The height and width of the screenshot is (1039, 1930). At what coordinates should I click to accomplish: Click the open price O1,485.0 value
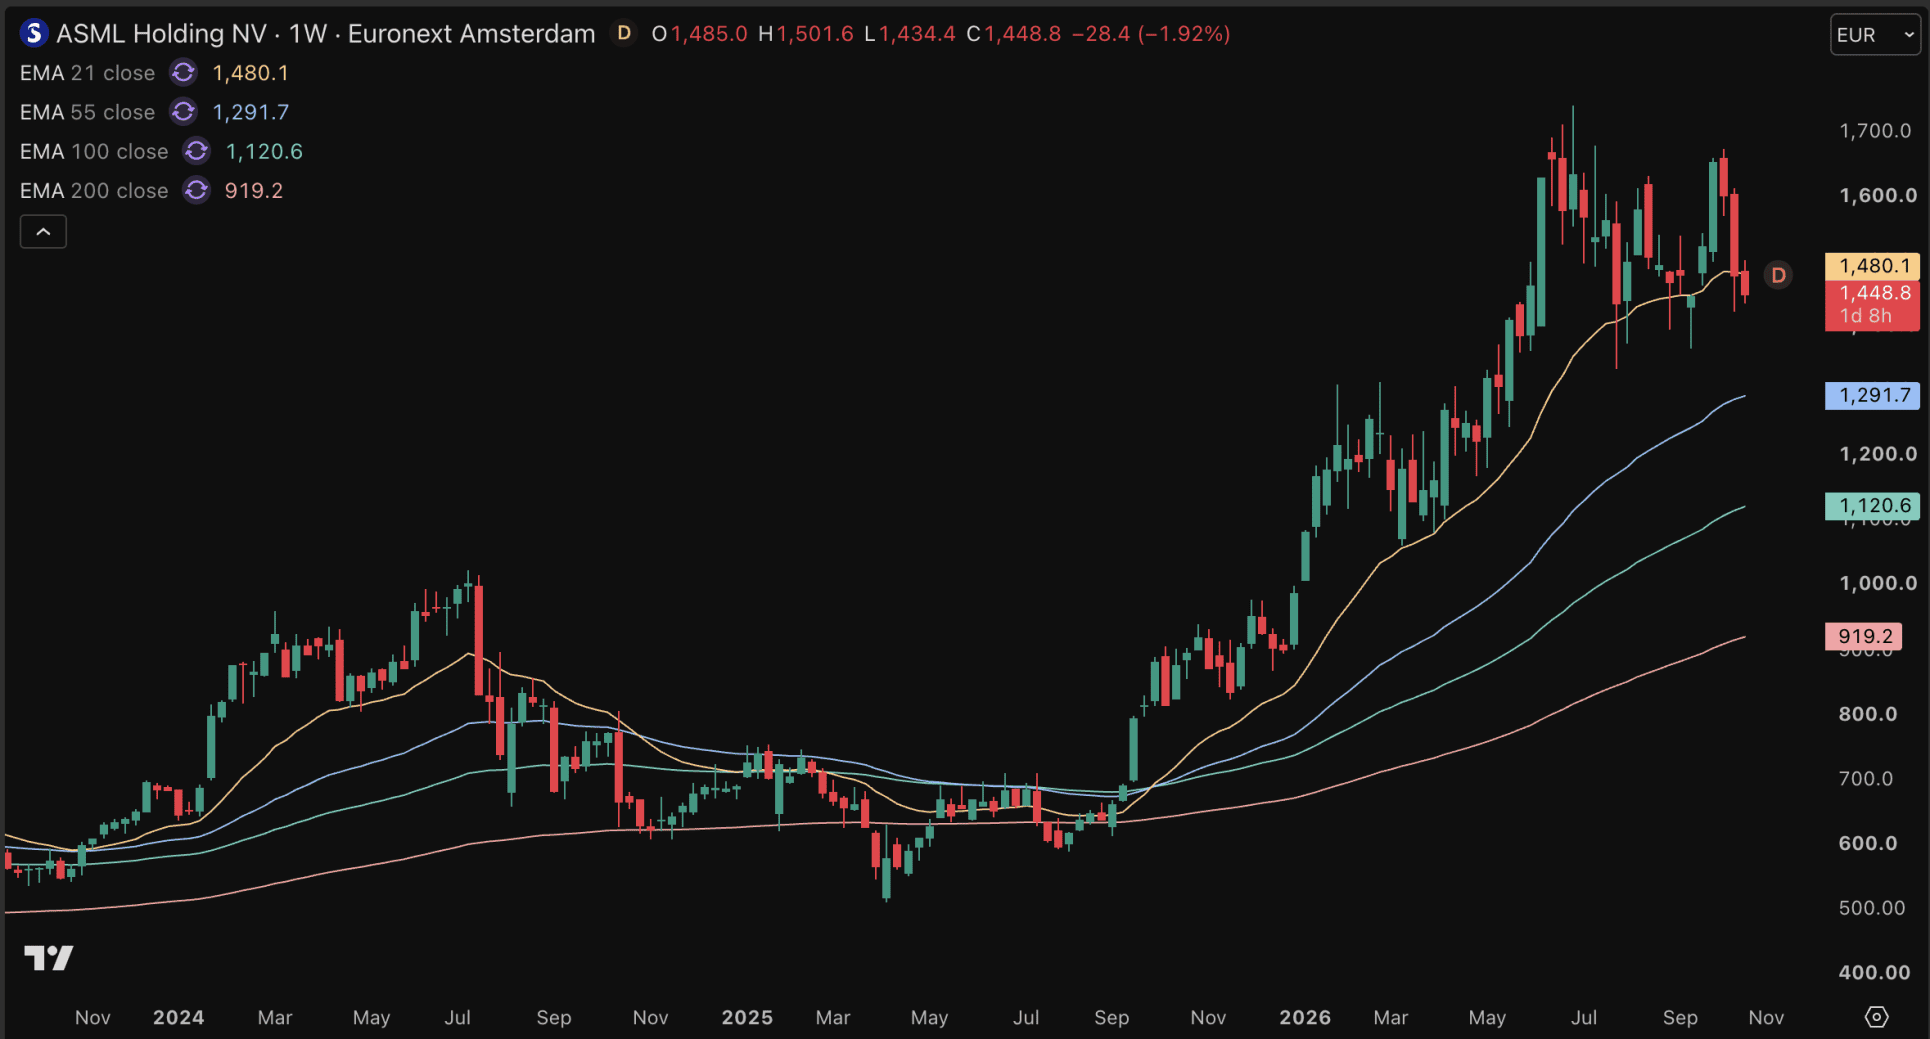(x=699, y=33)
